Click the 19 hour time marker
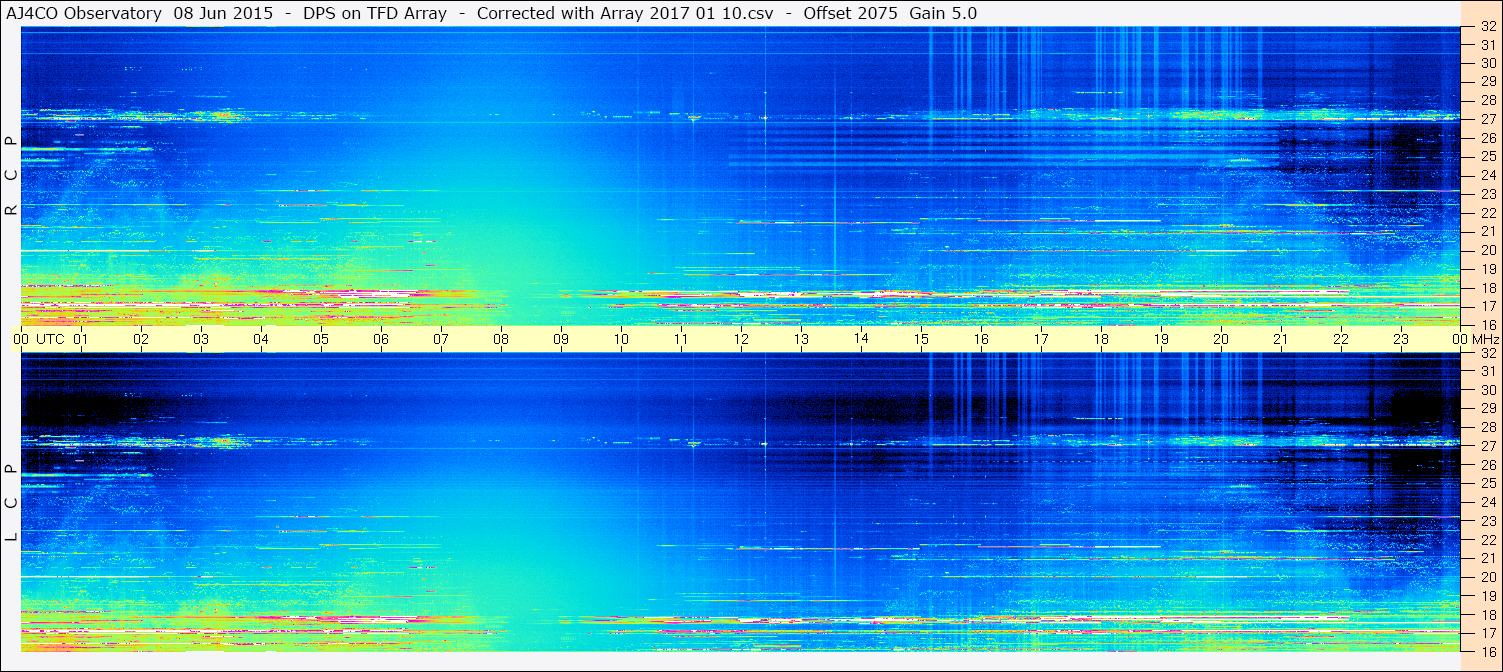 1161,339
